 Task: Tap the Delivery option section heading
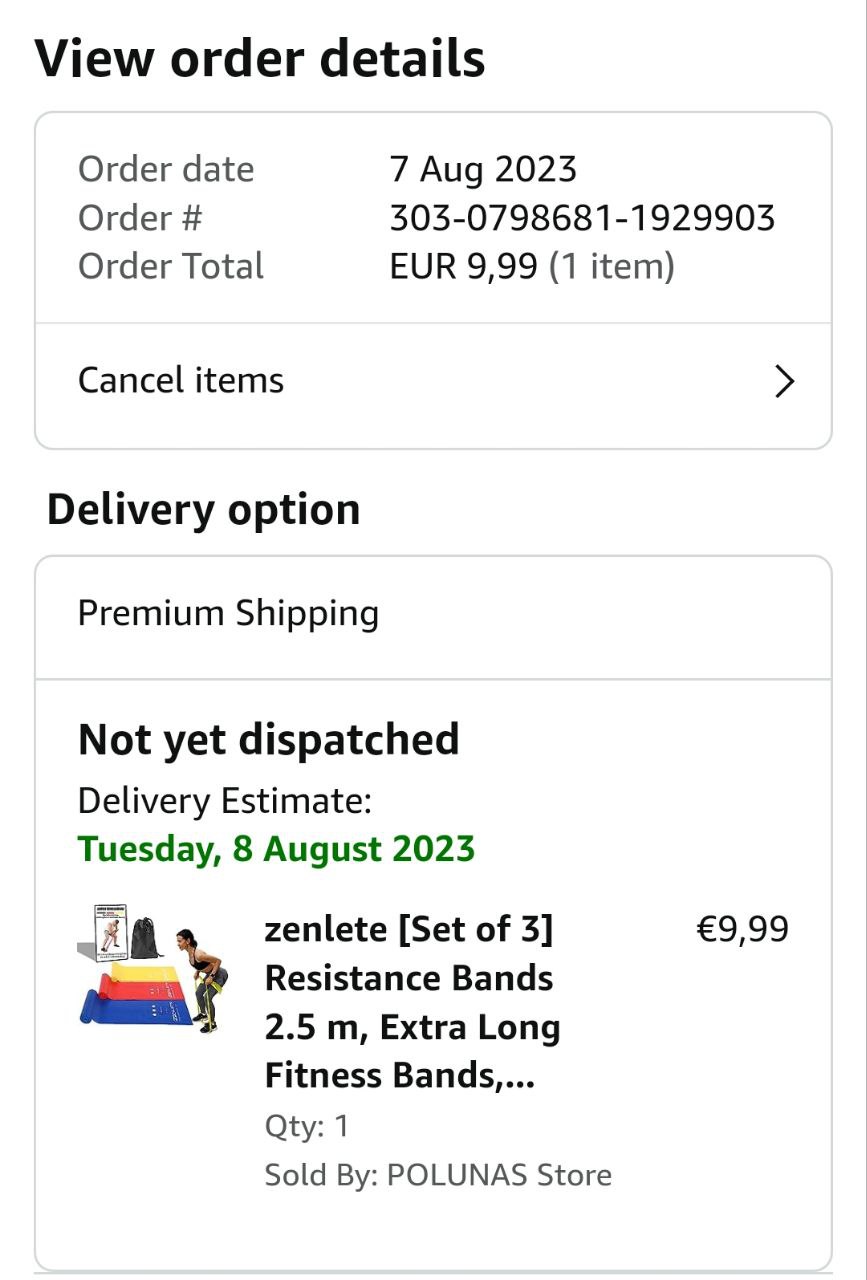pyautogui.click(x=203, y=509)
